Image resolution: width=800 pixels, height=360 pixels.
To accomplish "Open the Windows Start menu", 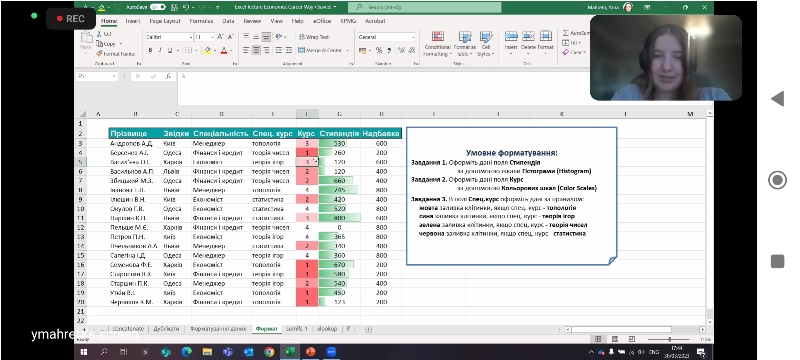I will pyautogui.click(x=84, y=352).
